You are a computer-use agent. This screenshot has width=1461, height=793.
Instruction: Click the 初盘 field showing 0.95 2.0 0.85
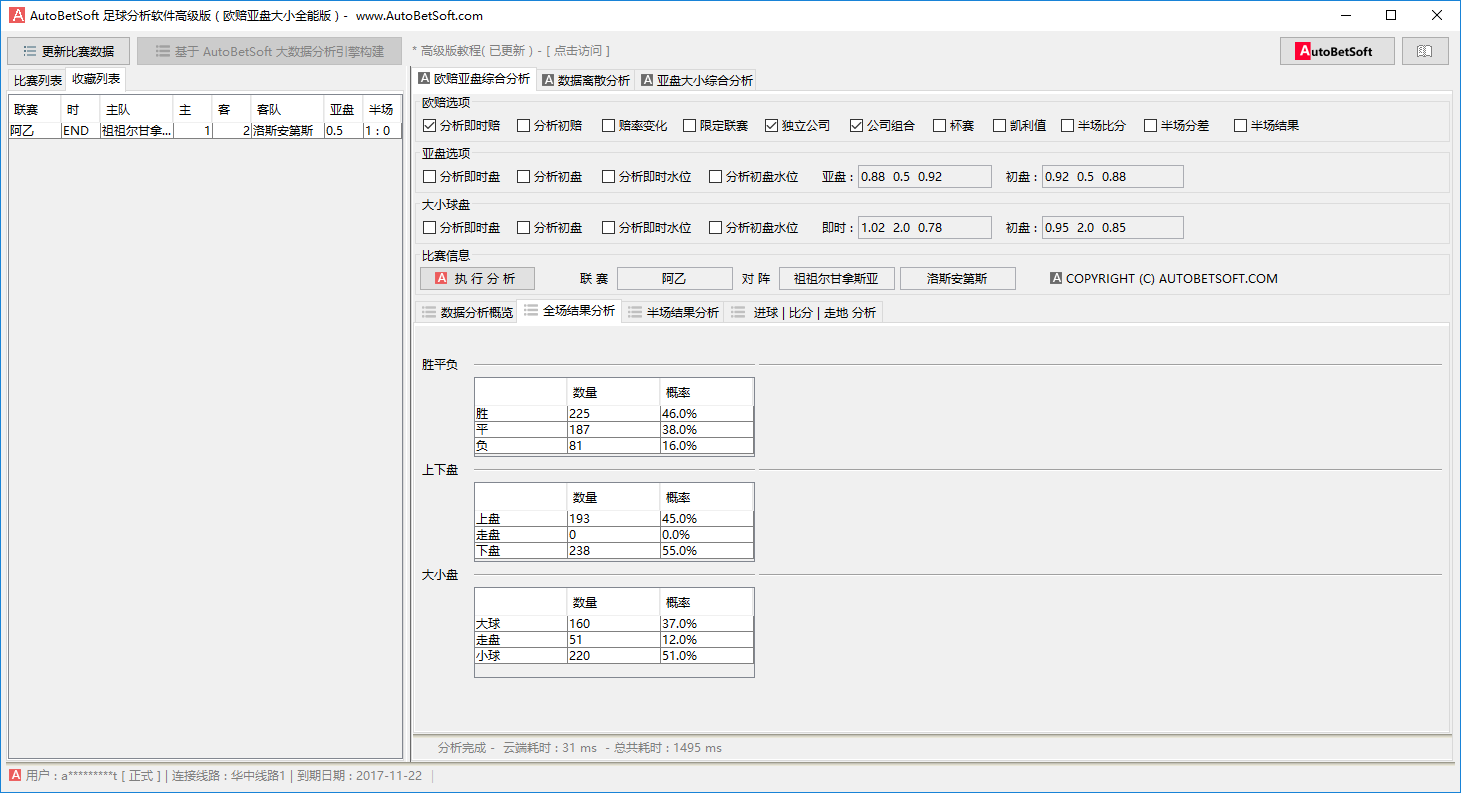click(1112, 228)
